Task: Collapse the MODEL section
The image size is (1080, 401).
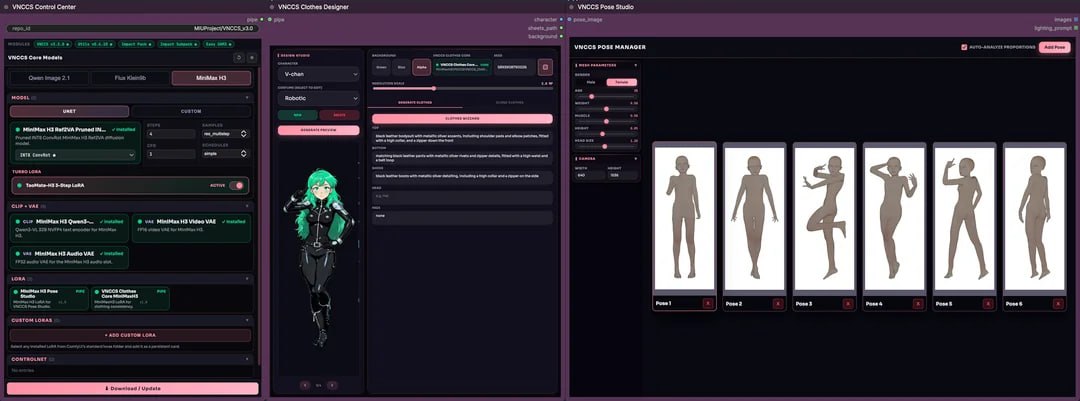Action: tap(247, 98)
